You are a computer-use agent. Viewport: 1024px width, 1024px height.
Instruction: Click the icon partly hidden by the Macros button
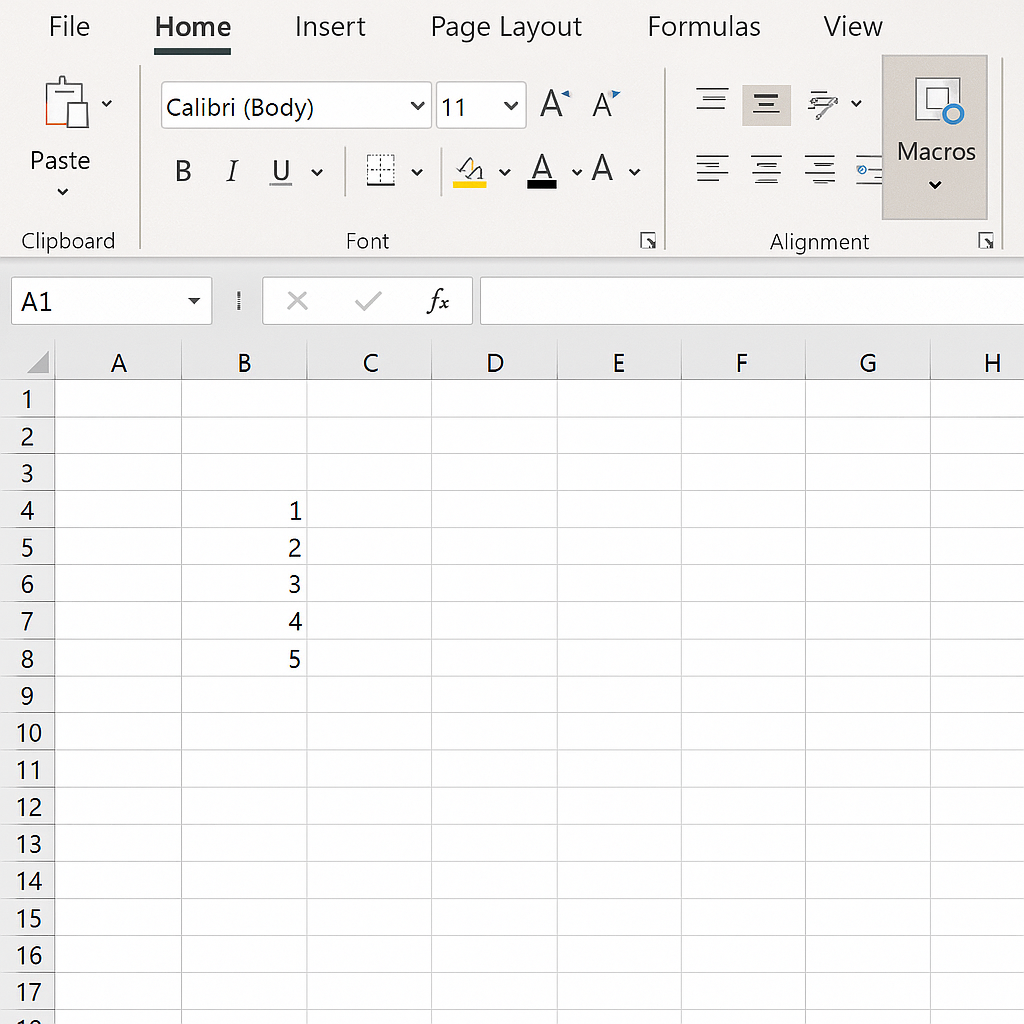(869, 170)
